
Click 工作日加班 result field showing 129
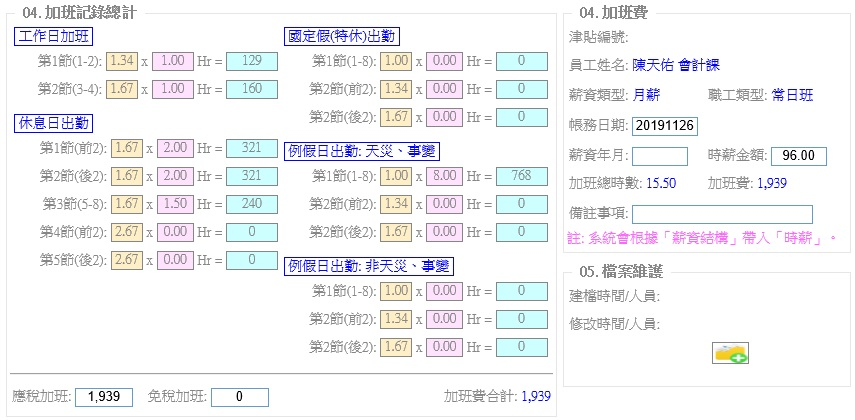tap(252, 61)
